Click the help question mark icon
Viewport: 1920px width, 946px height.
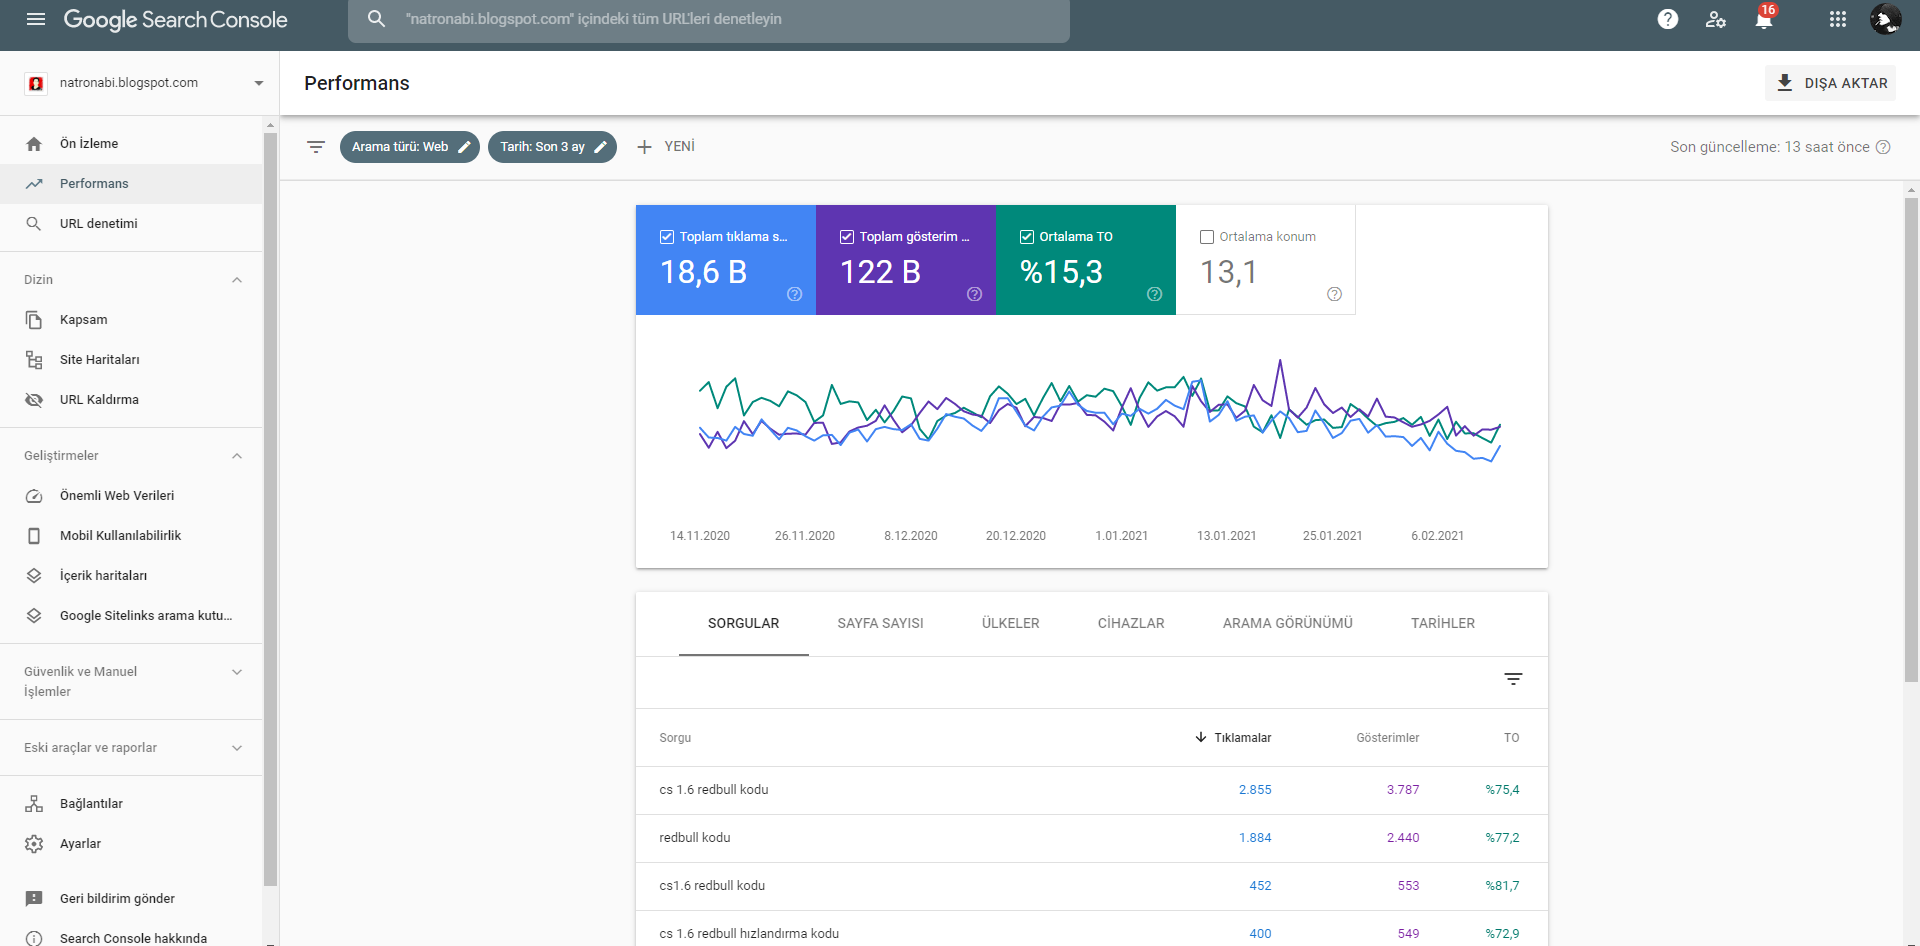[x=1667, y=19]
